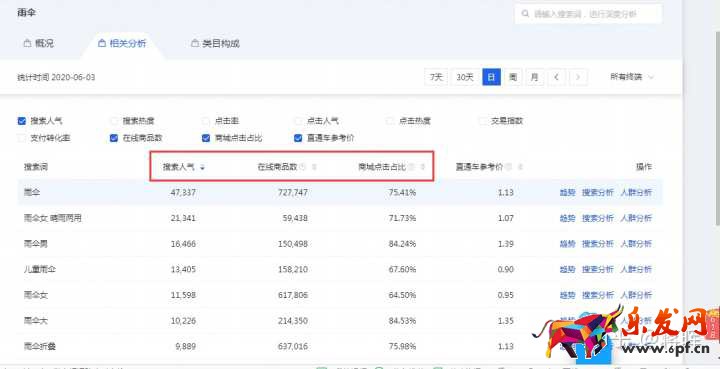Go to previous date arrow
Viewport: 720px width, 369px height.
click(556, 77)
